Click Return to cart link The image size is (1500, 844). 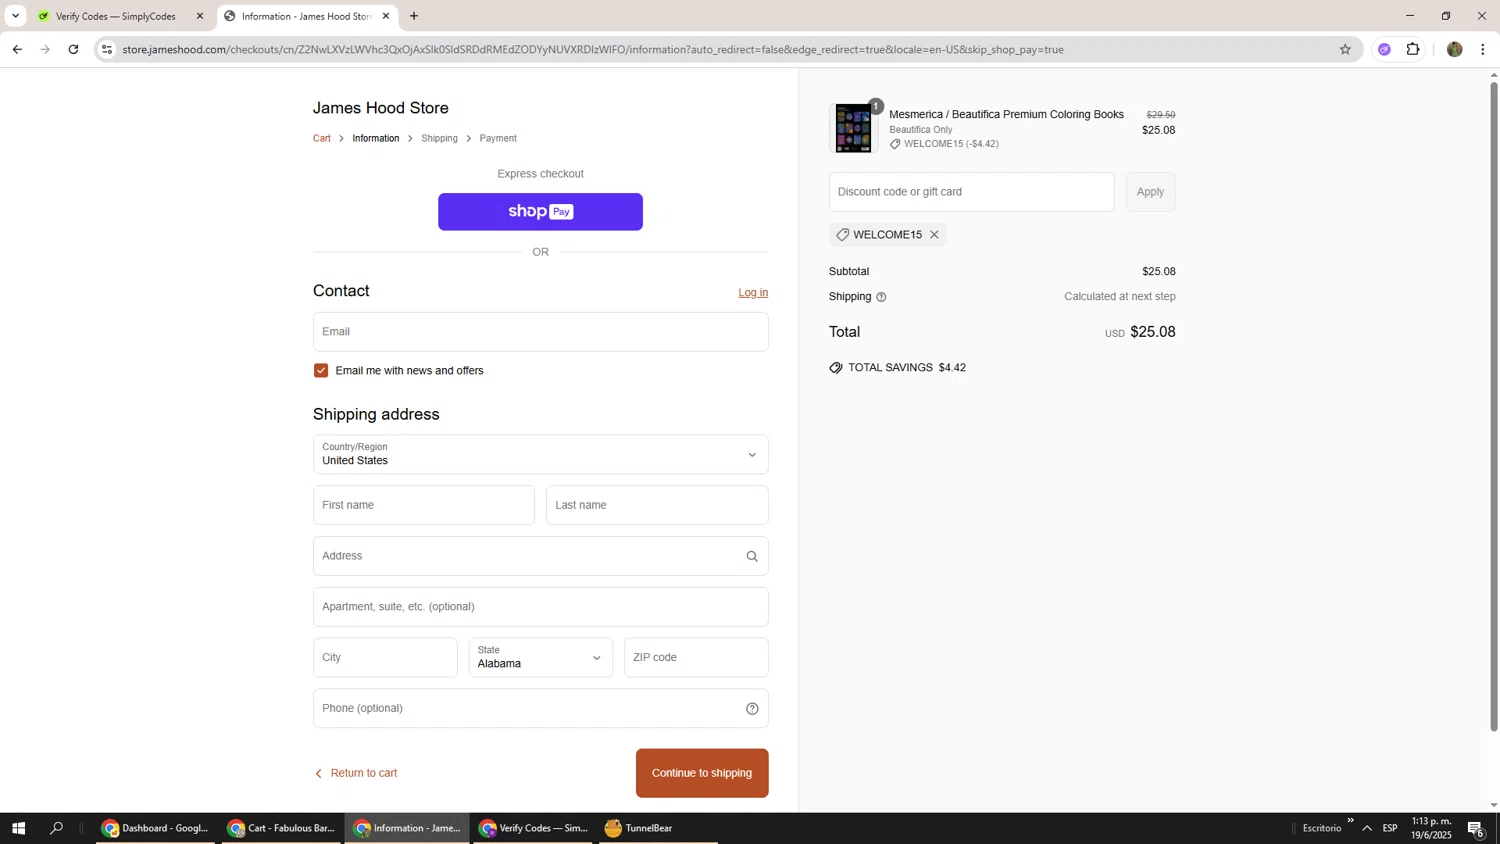coord(356,773)
